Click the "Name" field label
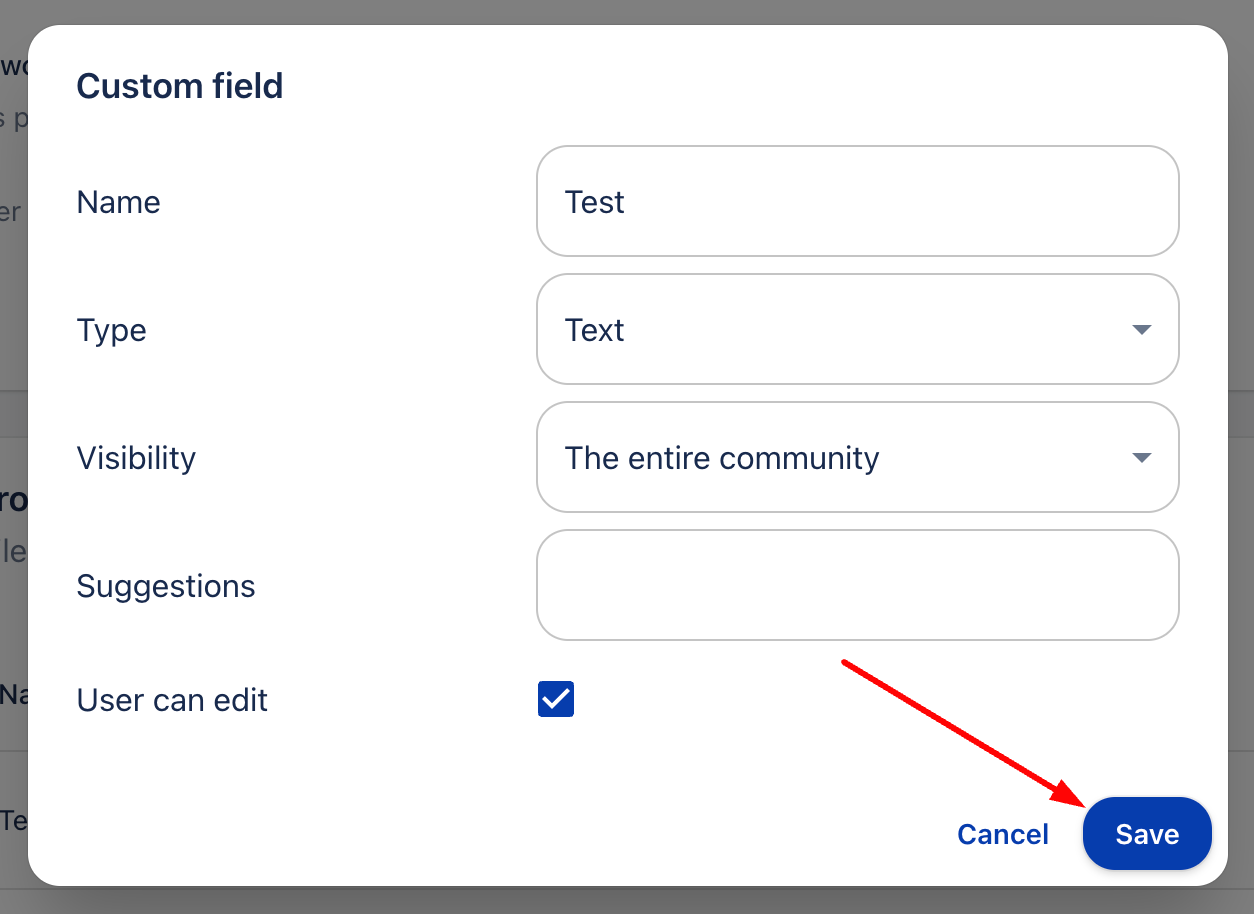Screen dimensions: 1254x914 pos(118,202)
